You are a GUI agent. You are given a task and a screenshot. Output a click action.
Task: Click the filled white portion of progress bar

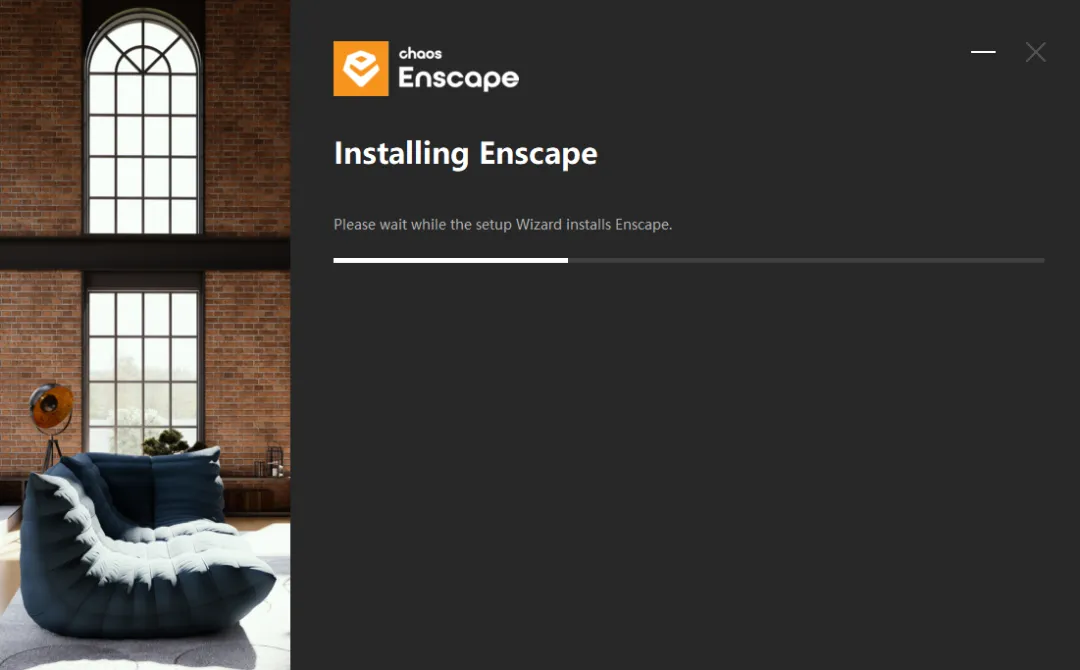coord(450,260)
